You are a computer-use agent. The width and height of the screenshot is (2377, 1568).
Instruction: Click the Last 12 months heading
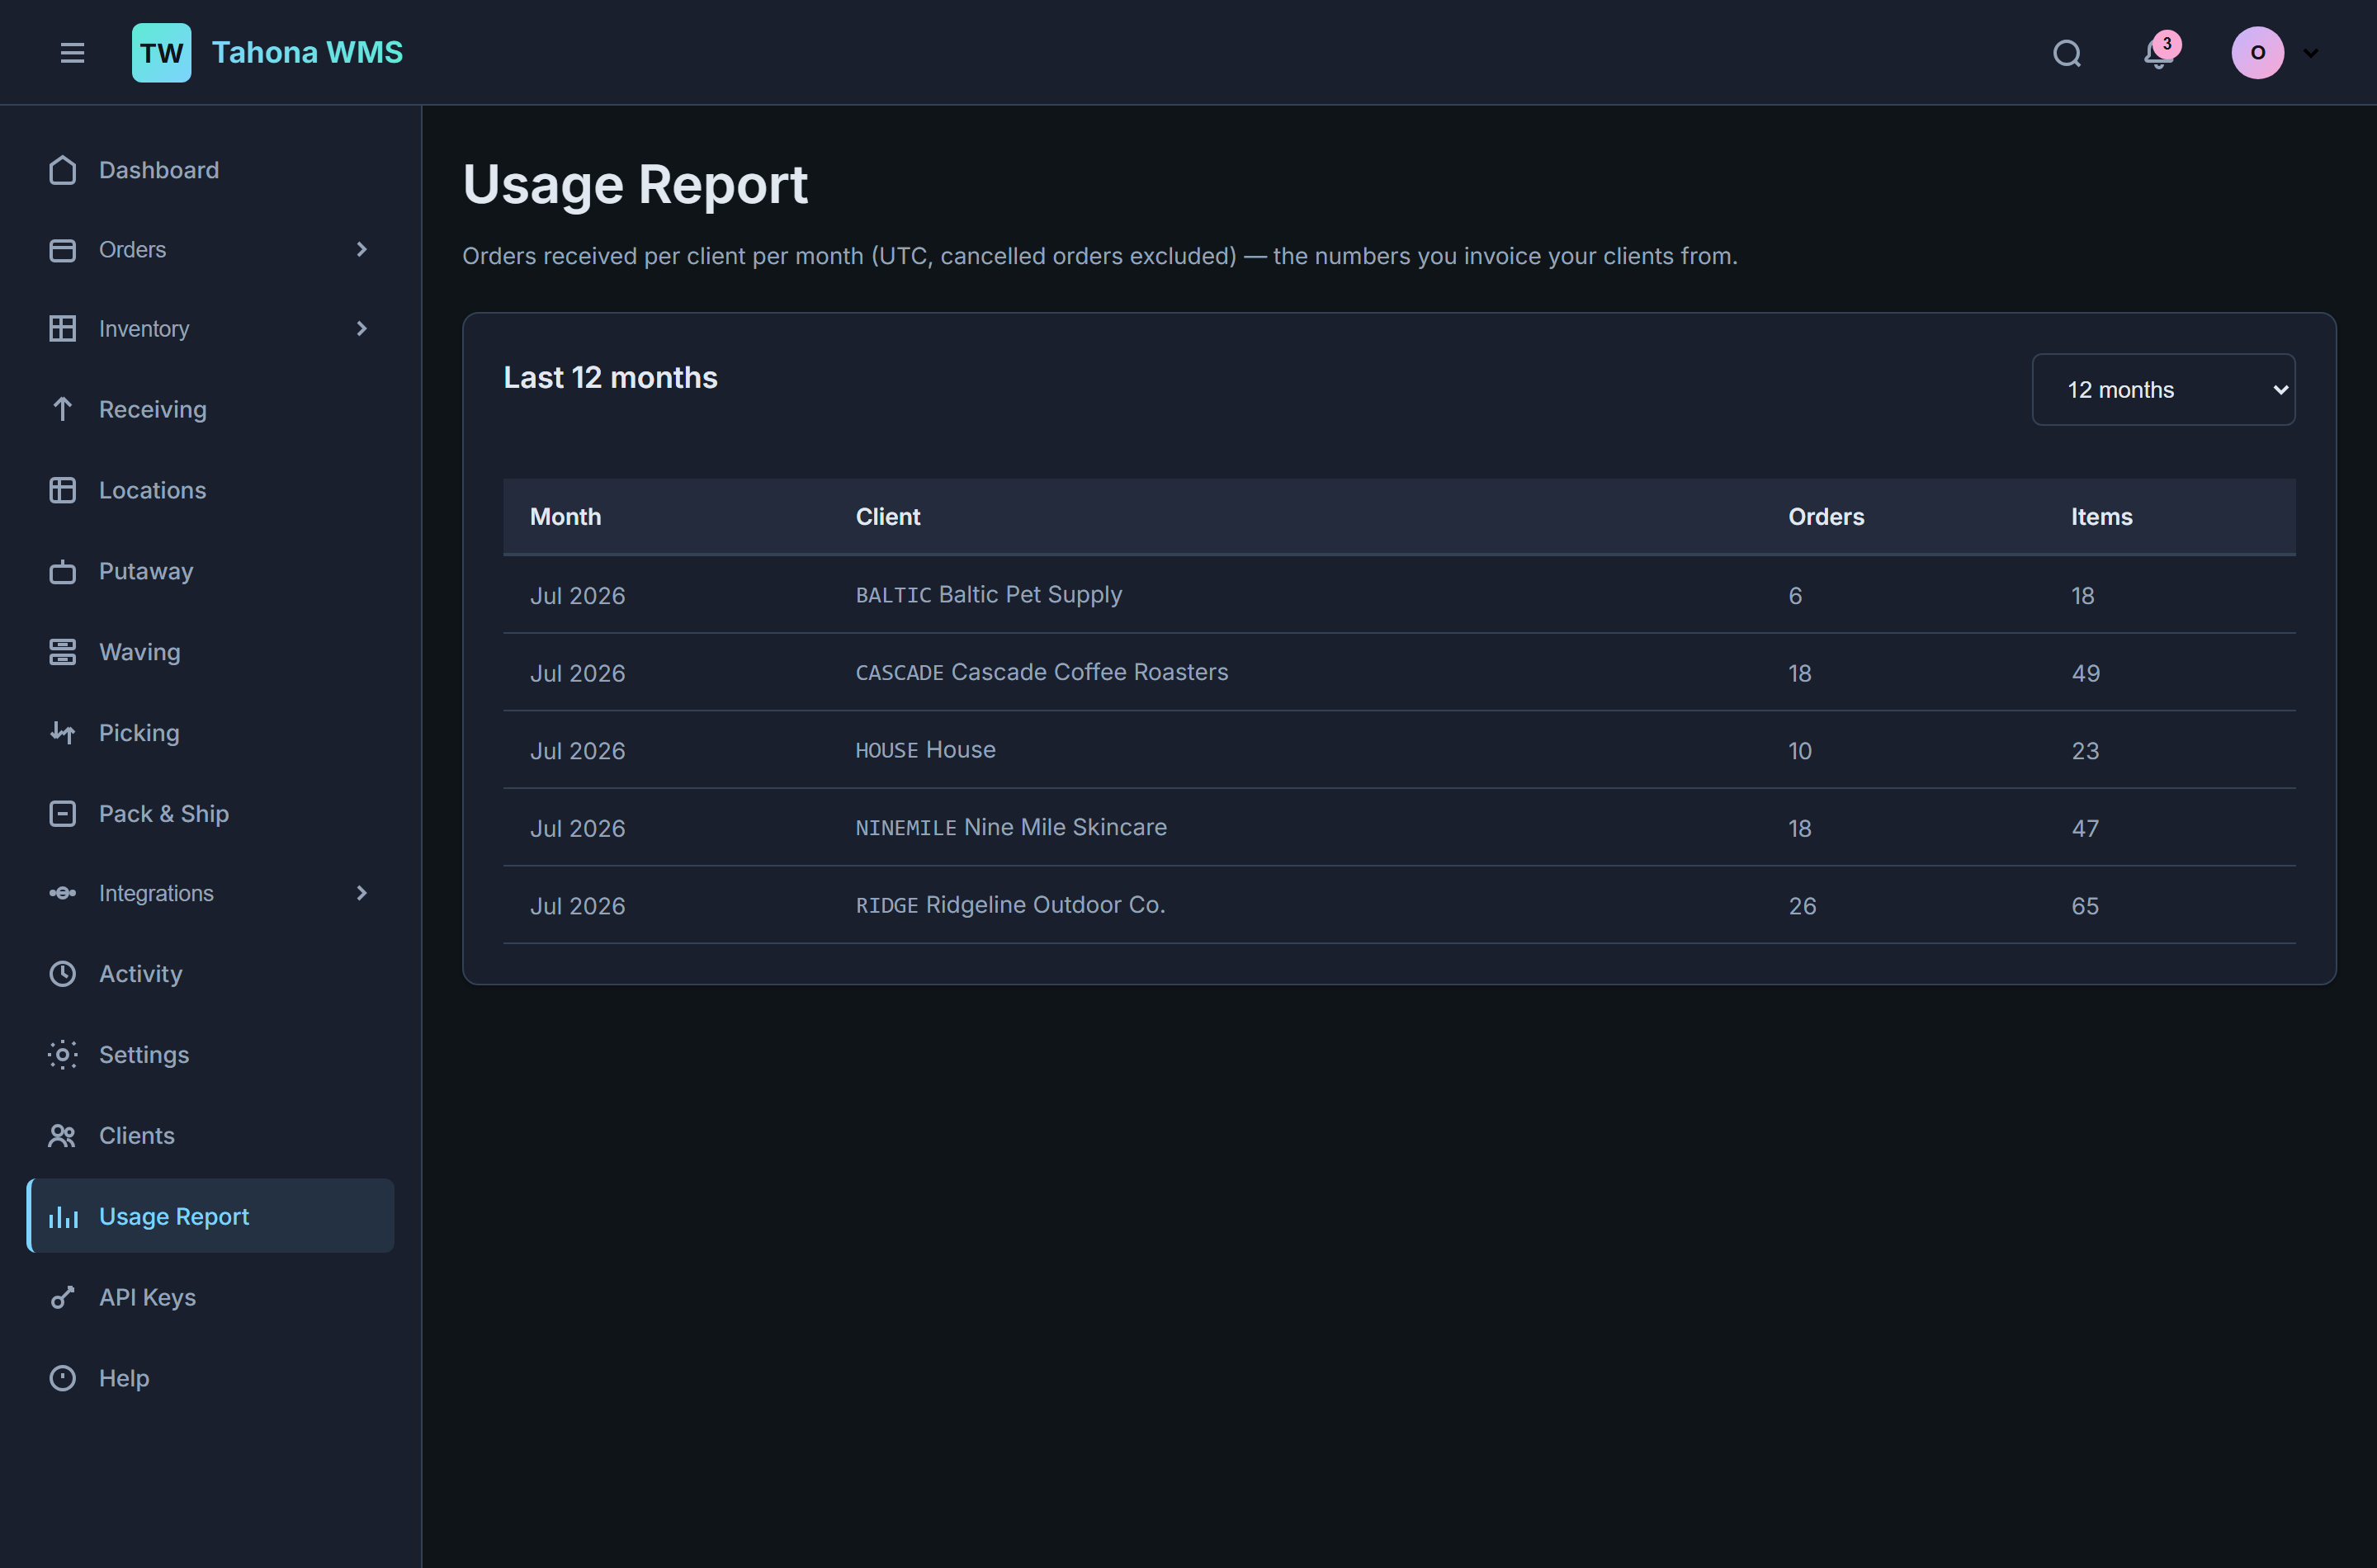coord(610,378)
